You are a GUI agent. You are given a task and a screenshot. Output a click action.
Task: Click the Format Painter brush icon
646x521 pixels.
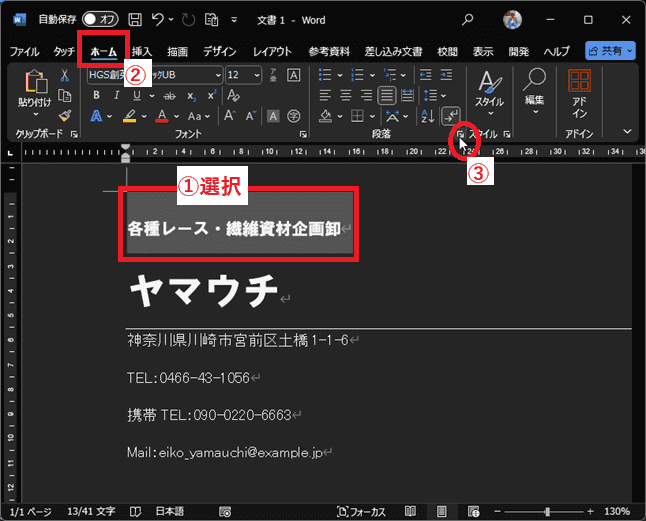coord(64,115)
